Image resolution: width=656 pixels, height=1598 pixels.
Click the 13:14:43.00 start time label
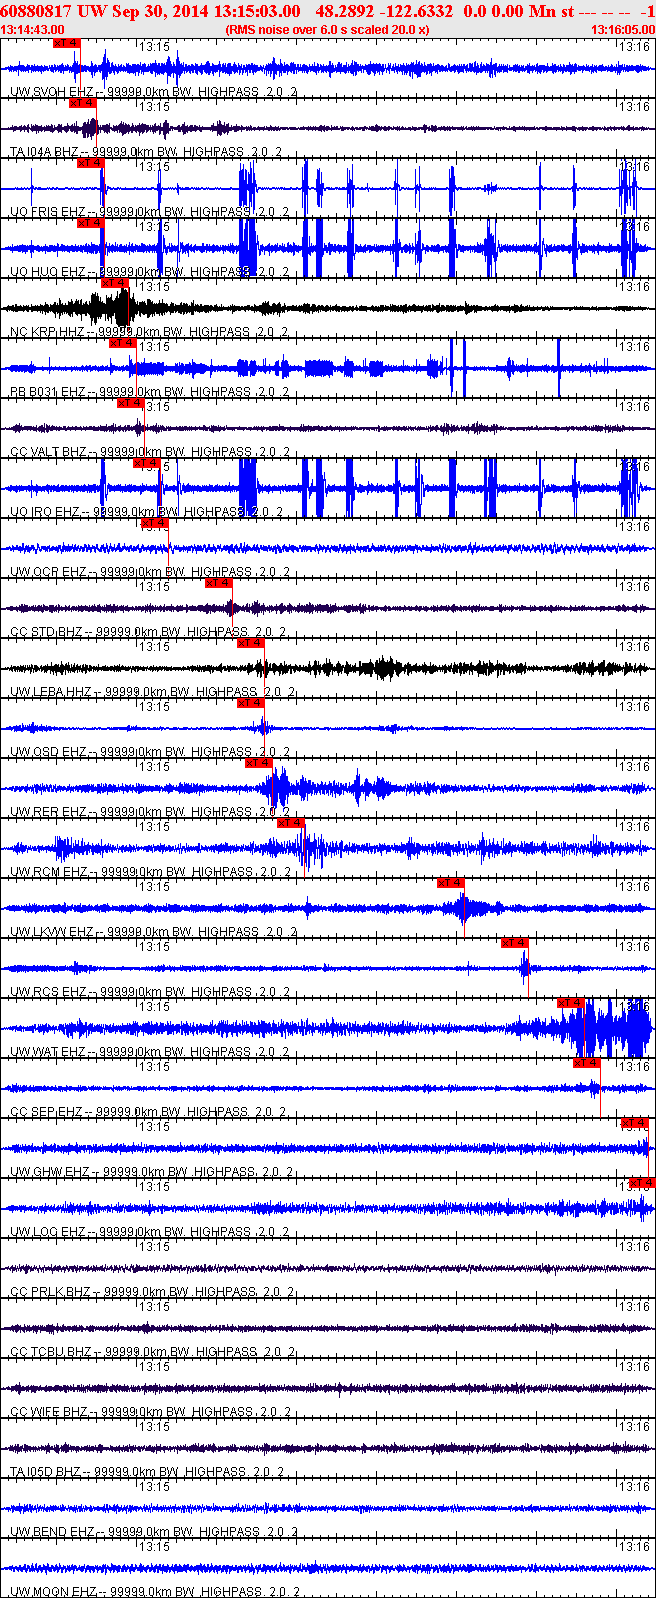(32, 30)
